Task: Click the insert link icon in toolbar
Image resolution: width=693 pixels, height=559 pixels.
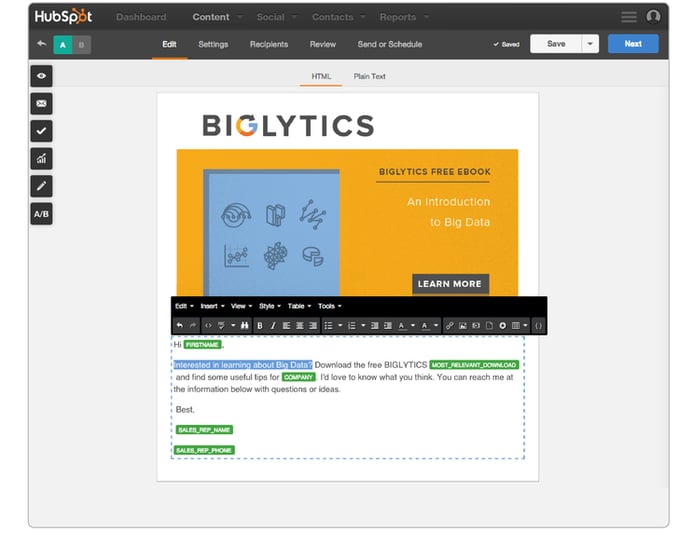Action: pyautogui.click(x=449, y=326)
